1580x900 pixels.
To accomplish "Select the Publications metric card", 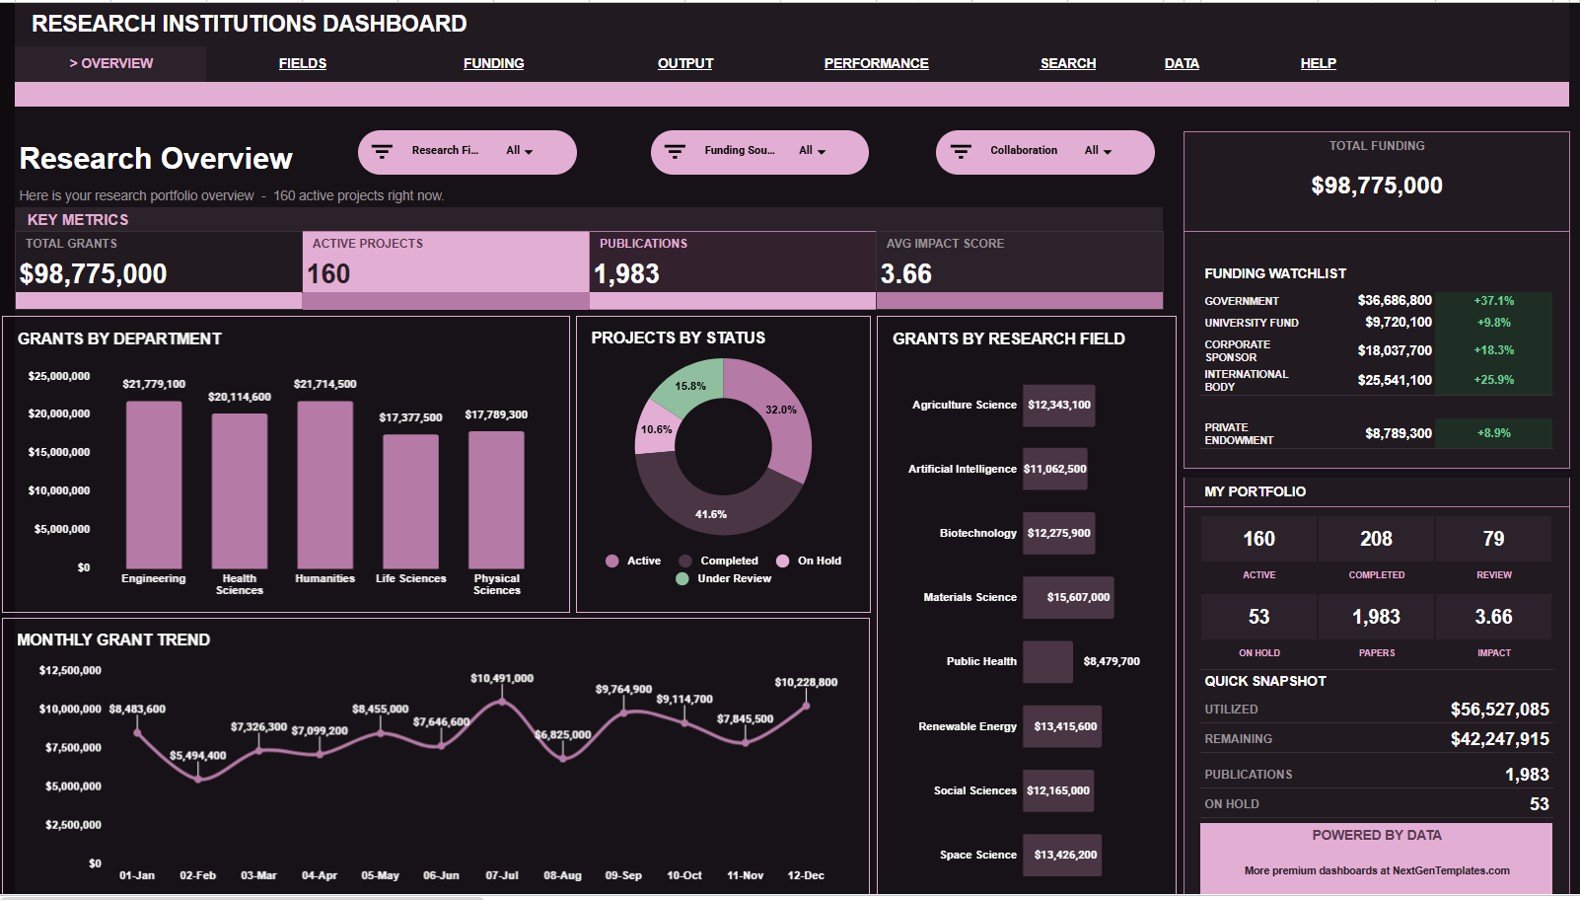I will click(x=733, y=270).
